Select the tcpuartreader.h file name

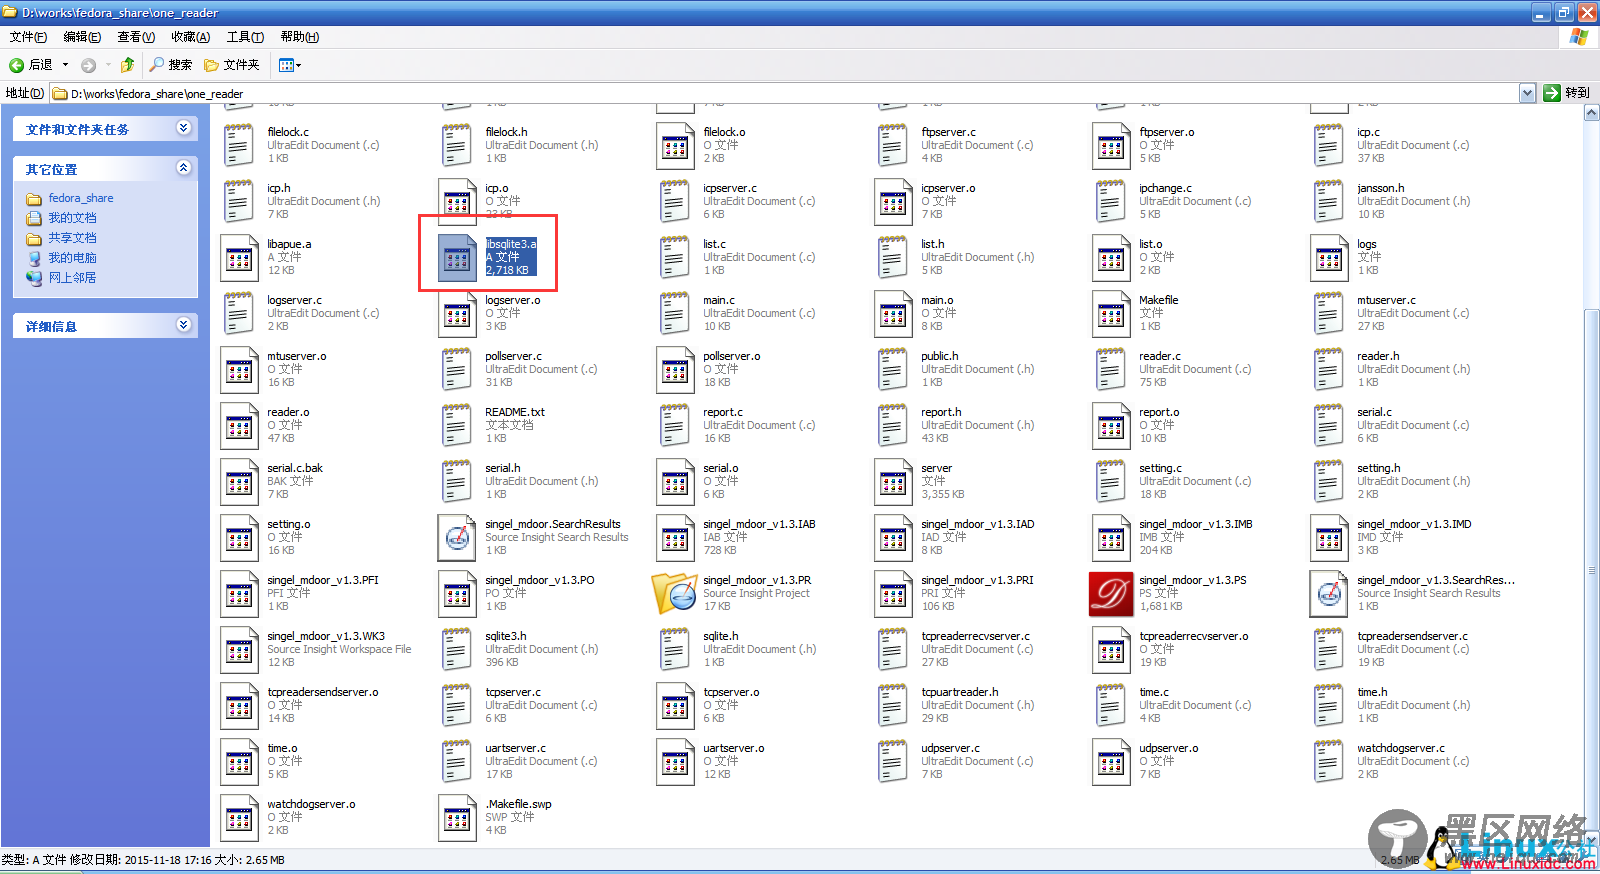(x=959, y=692)
